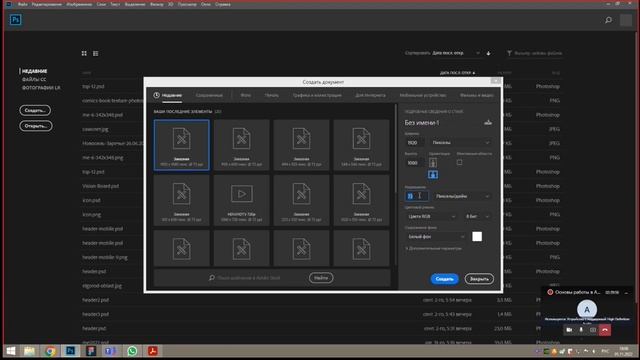Open the Недавние tab in the new-document dialog
This screenshot has height=360, width=640.
pos(171,95)
